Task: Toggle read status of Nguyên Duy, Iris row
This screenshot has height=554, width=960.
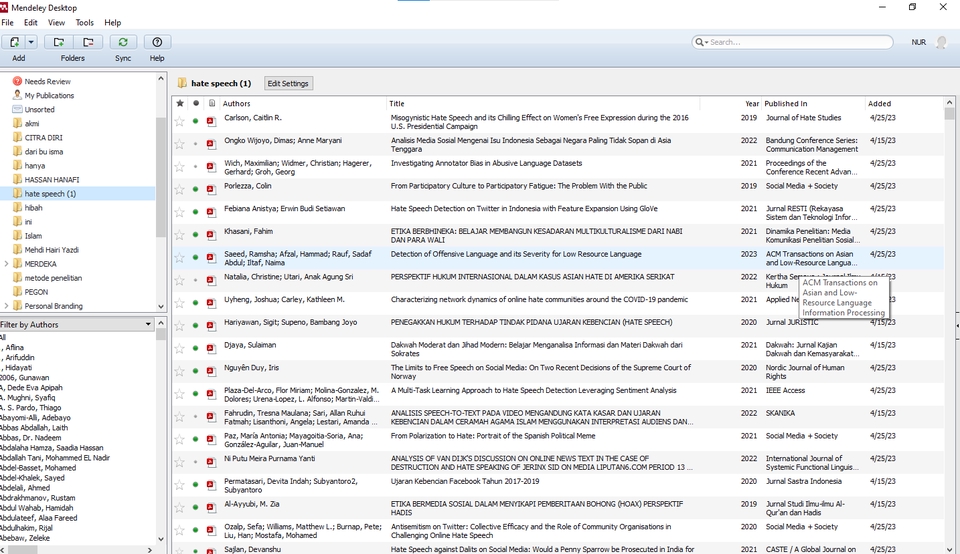Action: 196,371
